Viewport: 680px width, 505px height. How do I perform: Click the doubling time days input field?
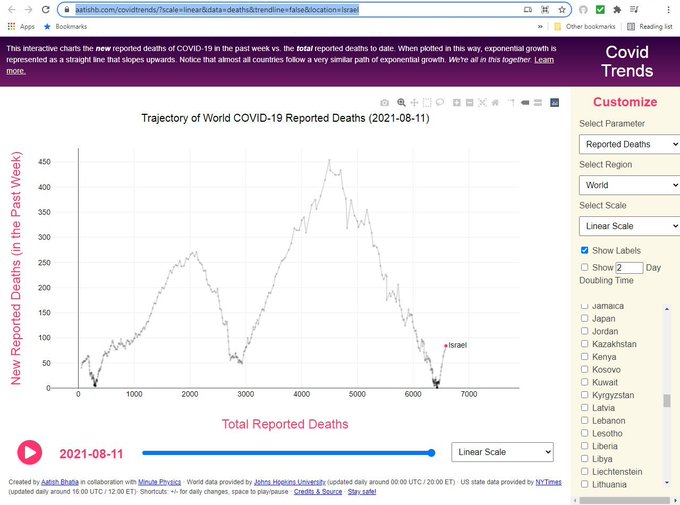click(629, 268)
